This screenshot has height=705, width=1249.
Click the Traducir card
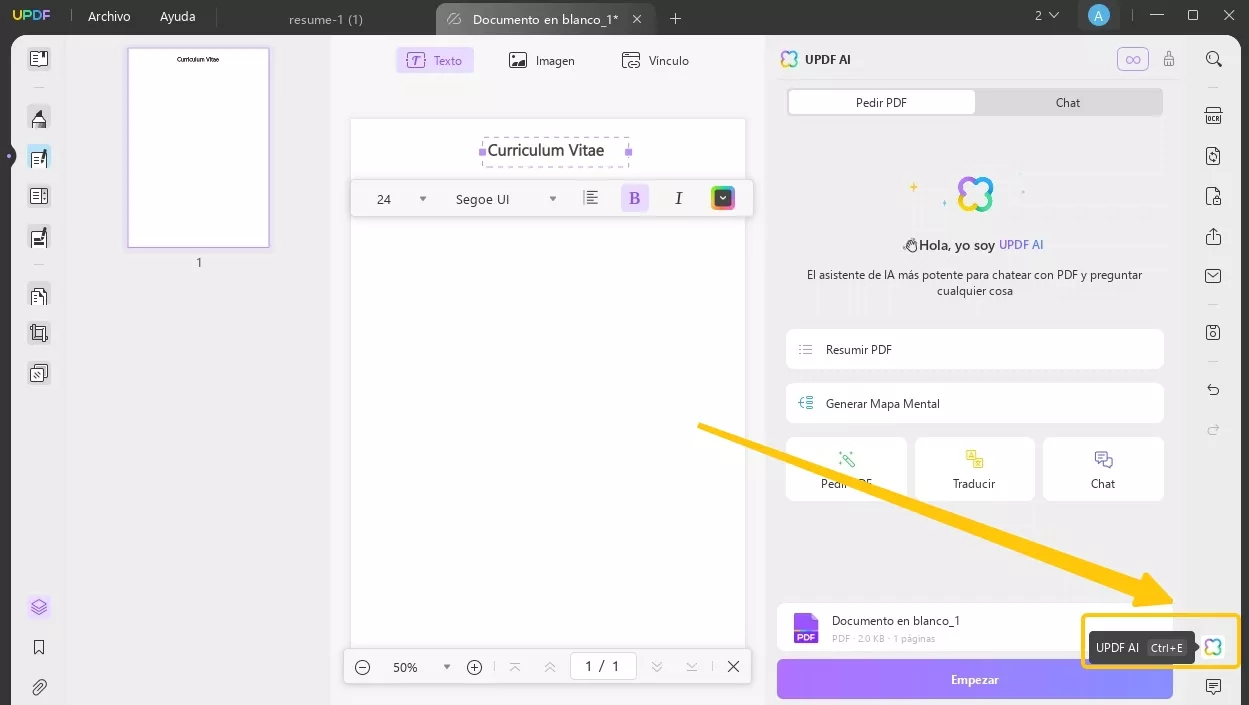(974, 469)
